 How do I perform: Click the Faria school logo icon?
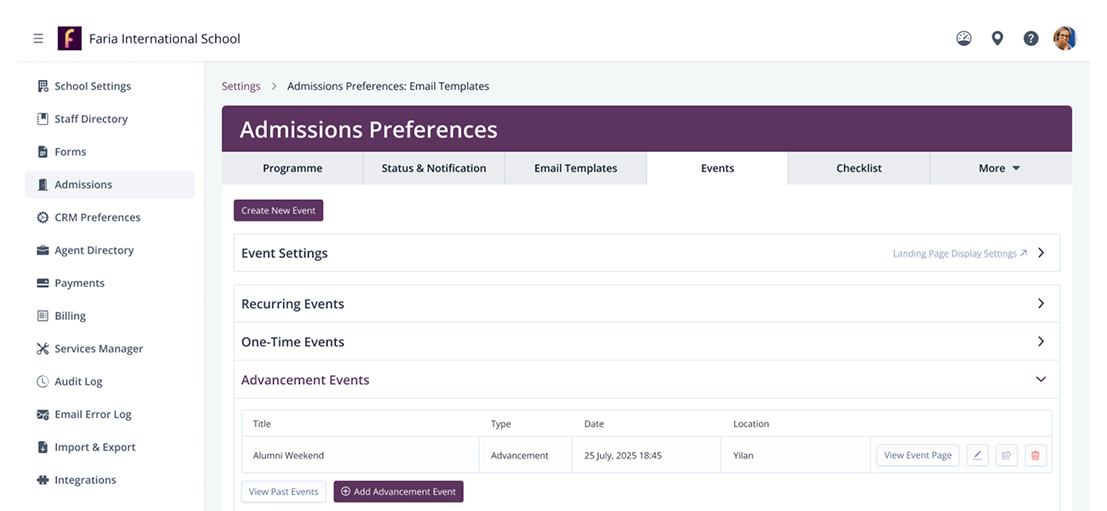tap(69, 39)
